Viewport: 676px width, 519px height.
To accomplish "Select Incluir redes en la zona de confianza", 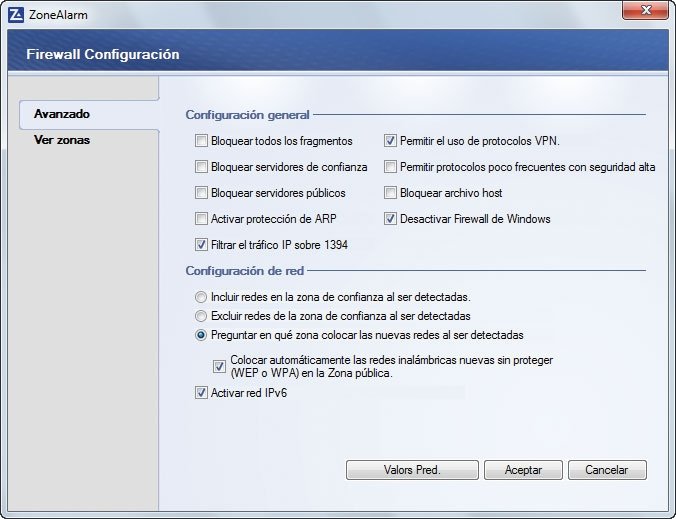I will (x=201, y=297).
